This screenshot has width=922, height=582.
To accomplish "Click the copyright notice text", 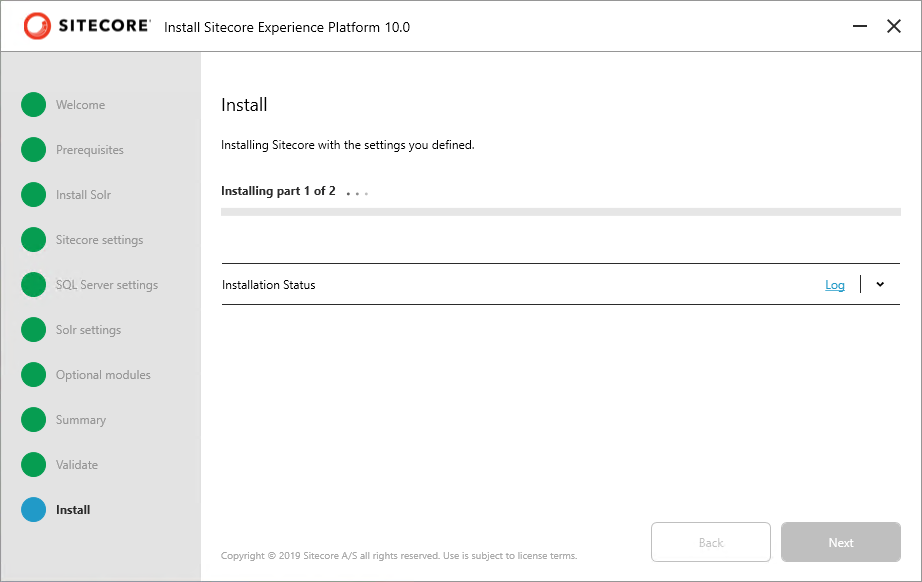I will [x=399, y=556].
